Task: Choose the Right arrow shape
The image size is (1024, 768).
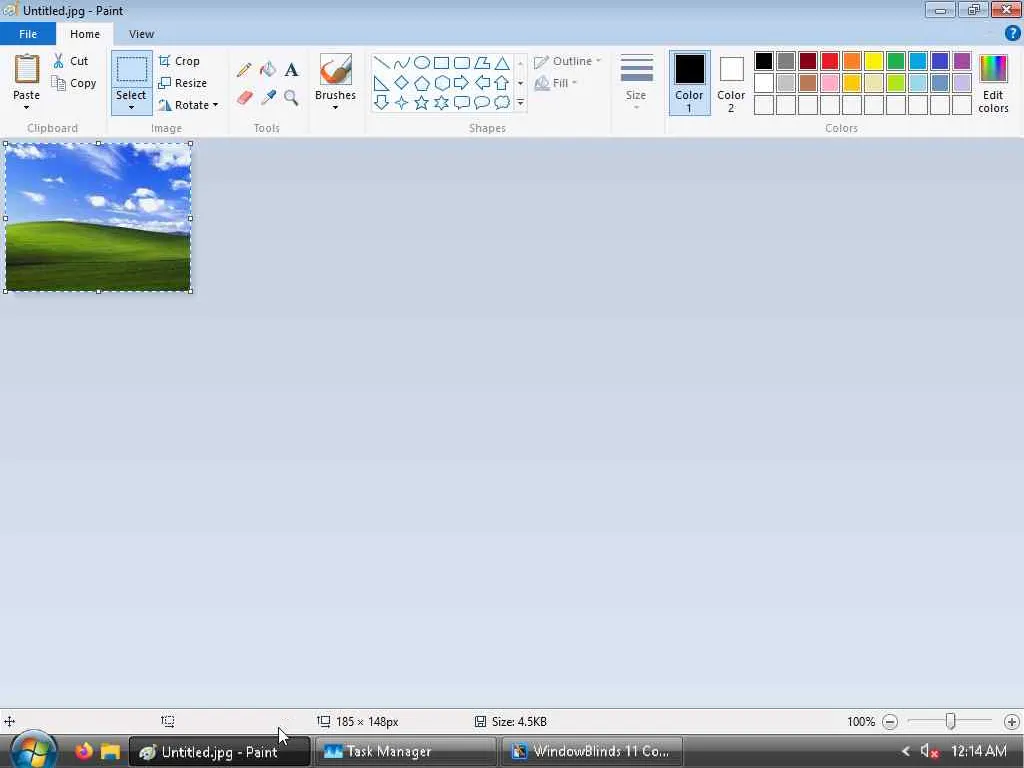Action: 462,83
